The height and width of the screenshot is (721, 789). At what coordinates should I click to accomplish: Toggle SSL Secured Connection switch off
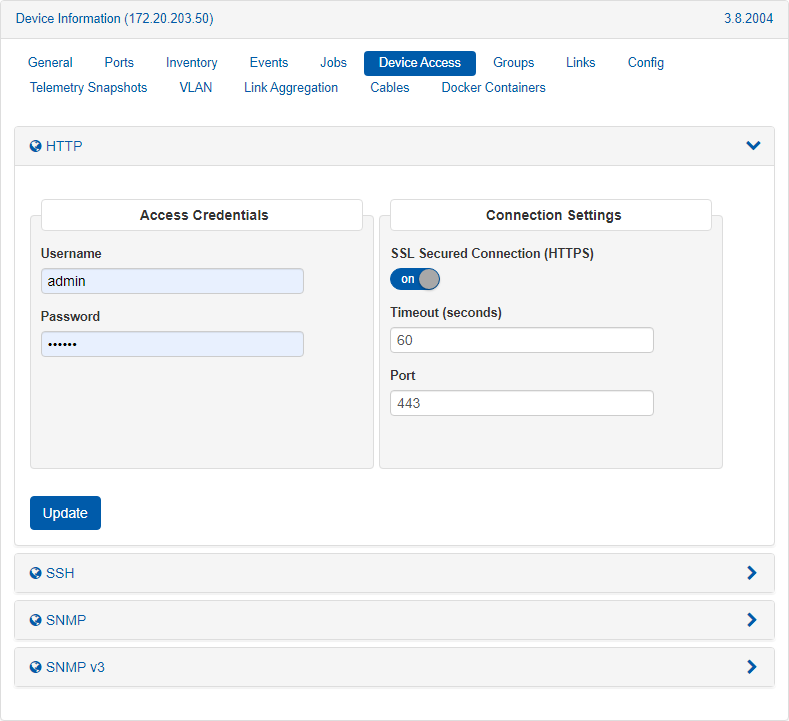tap(415, 279)
